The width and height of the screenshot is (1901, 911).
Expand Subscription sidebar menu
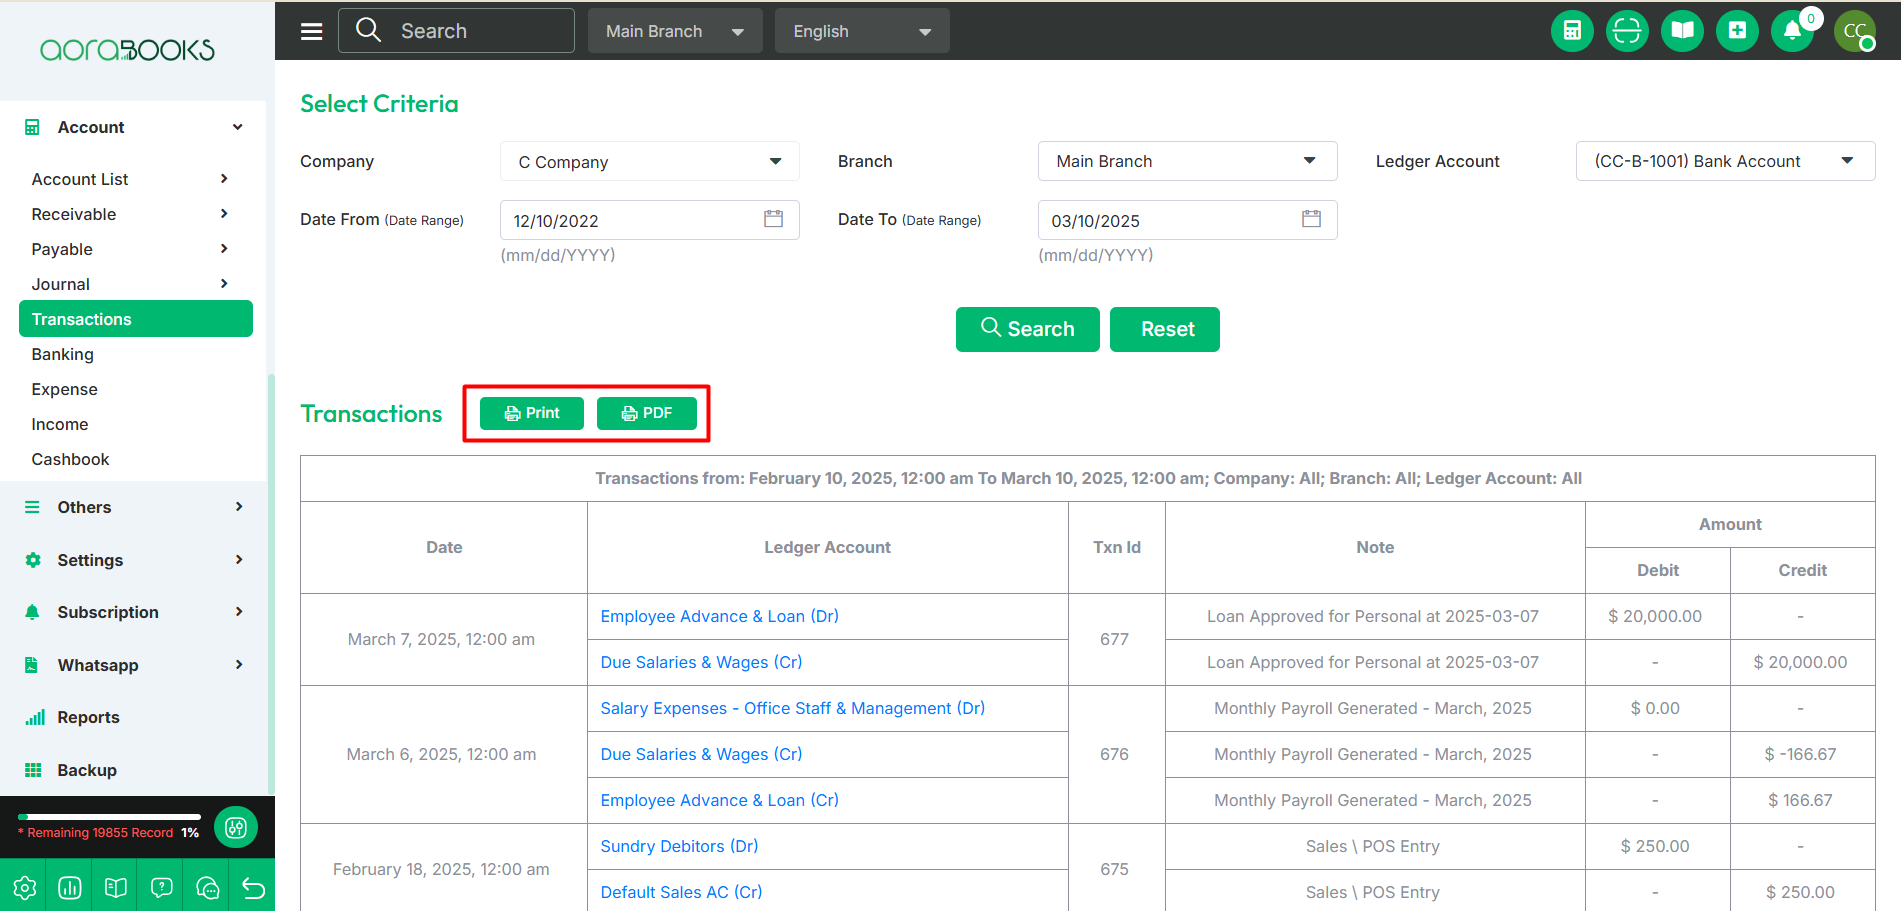[x=134, y=612]
